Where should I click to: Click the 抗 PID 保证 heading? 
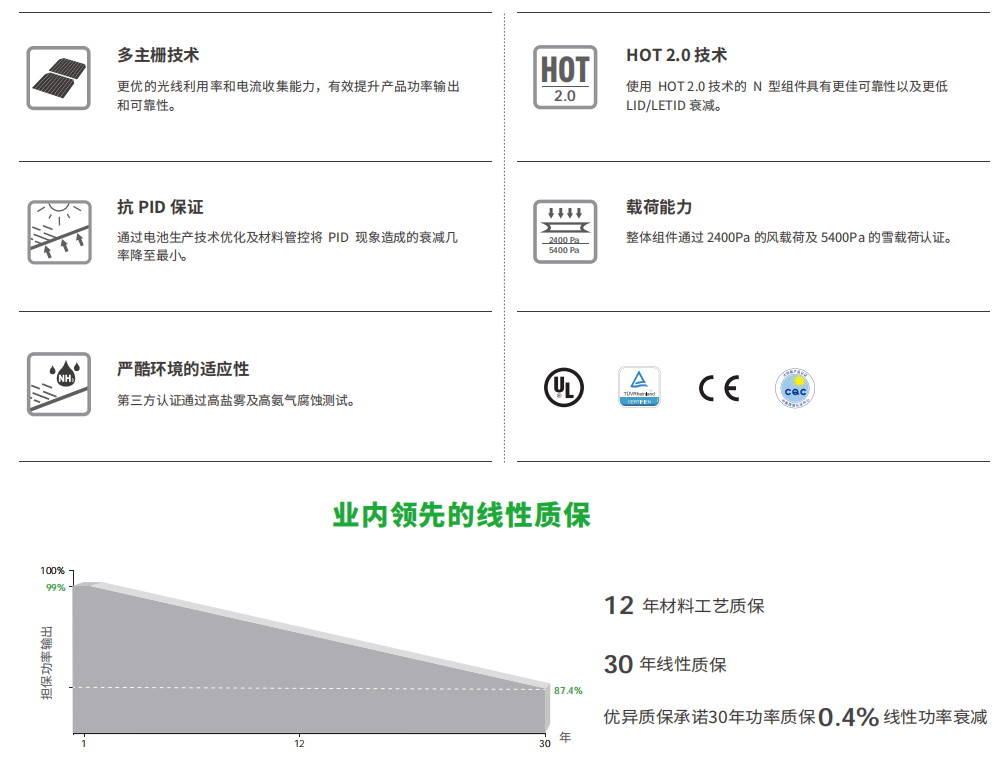(160, 207)
